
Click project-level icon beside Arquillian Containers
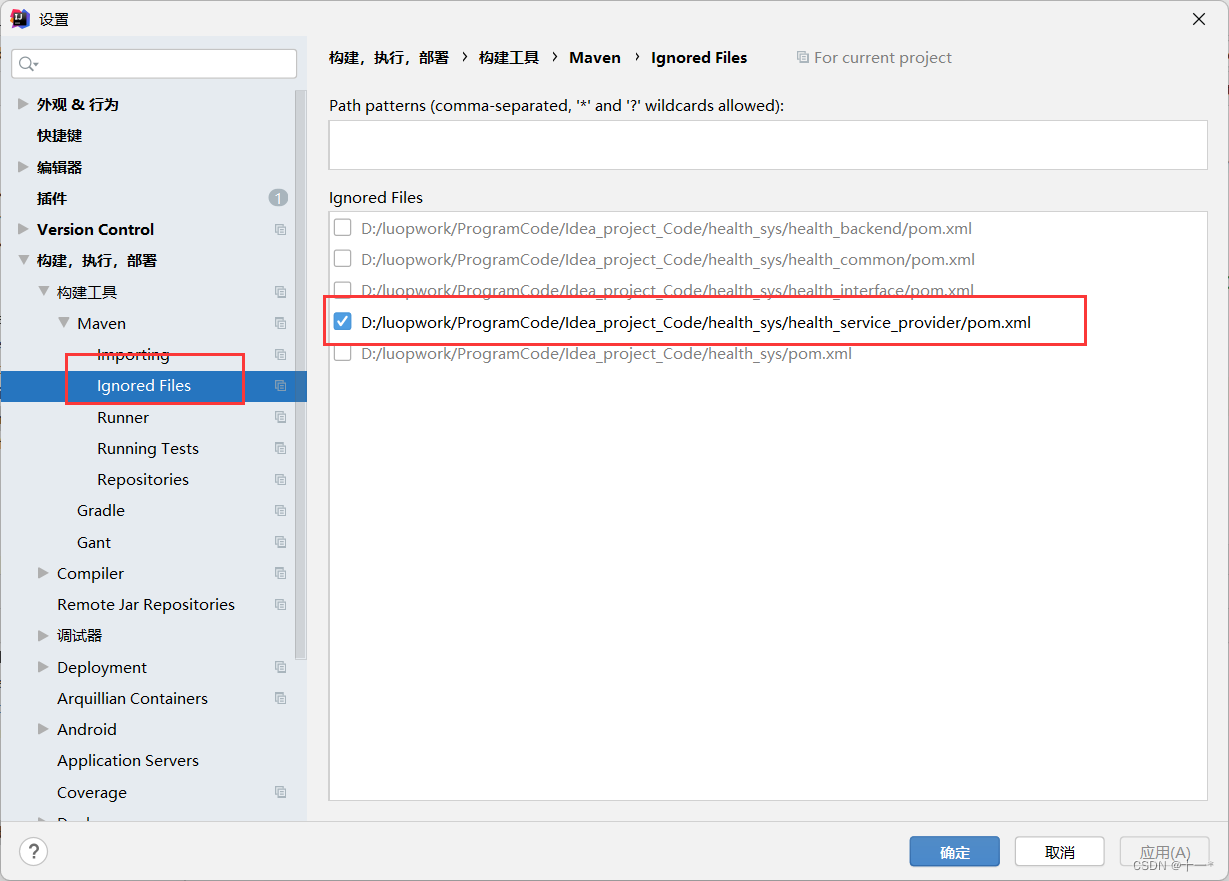[x=280, y=698]
